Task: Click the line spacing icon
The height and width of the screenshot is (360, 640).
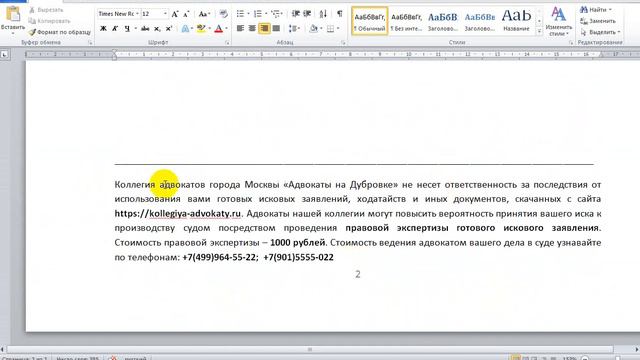Action: (292, 29)
